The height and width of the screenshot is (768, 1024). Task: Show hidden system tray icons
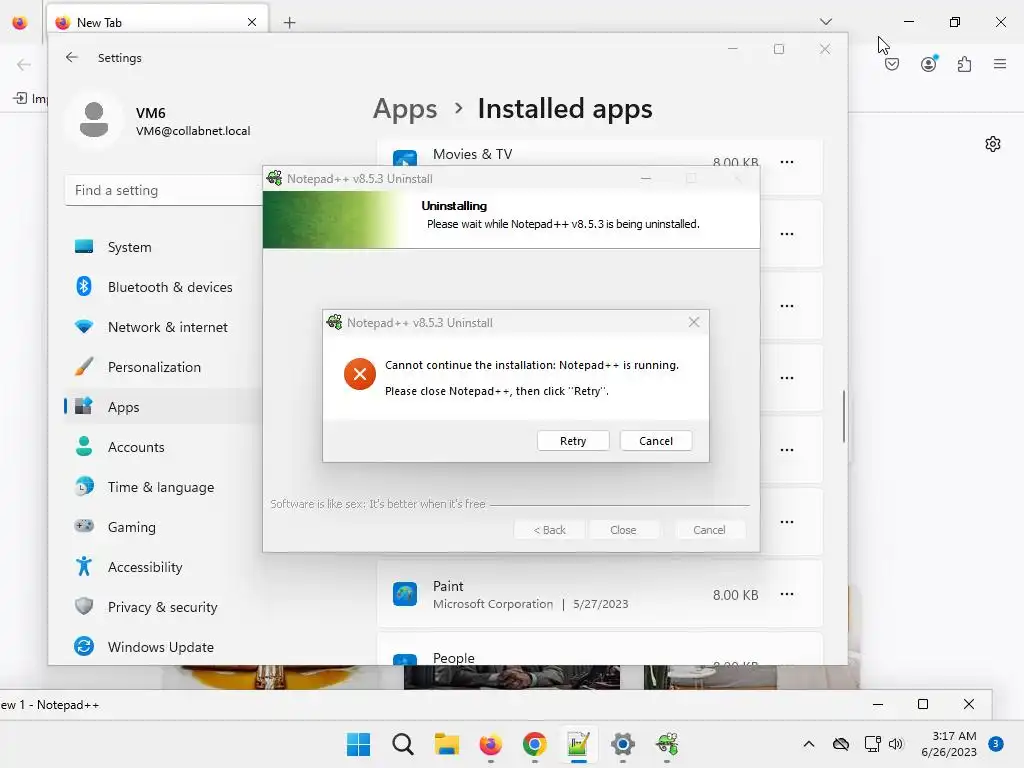coord(808,744)
